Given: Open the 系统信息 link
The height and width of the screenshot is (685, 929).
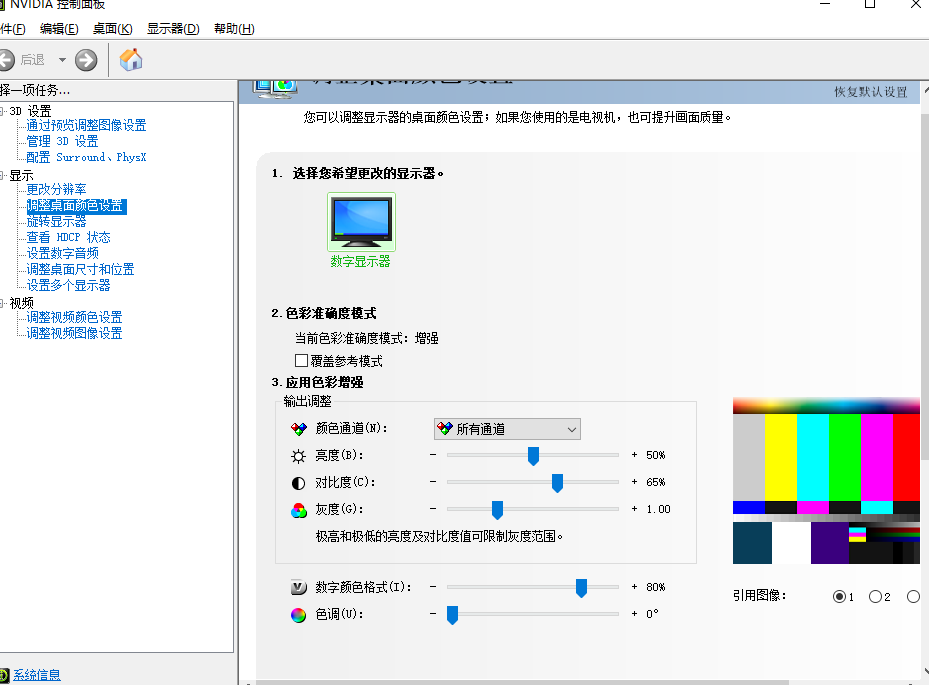Looking at the screenshot, I should click(37, 675).
